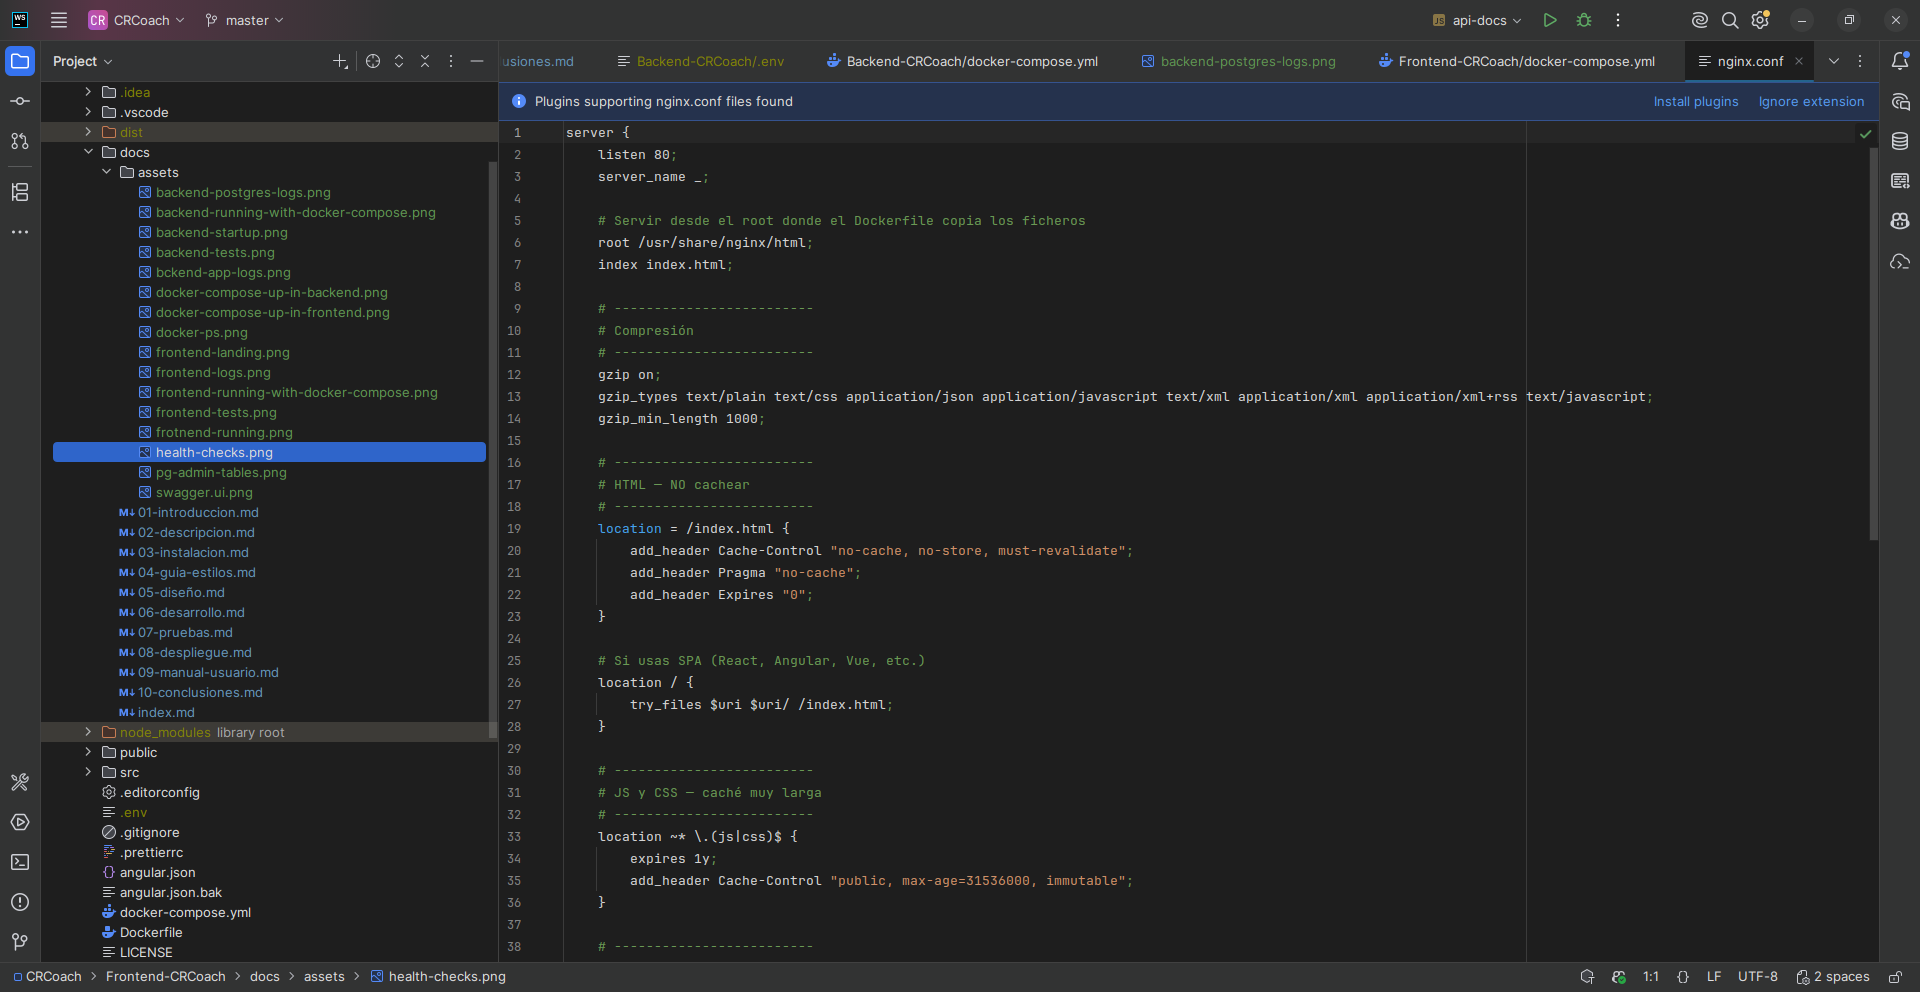Select 08-despliegue.md file
The image size is (1920, 992).
pyautogui.click(x=195, y=652)
